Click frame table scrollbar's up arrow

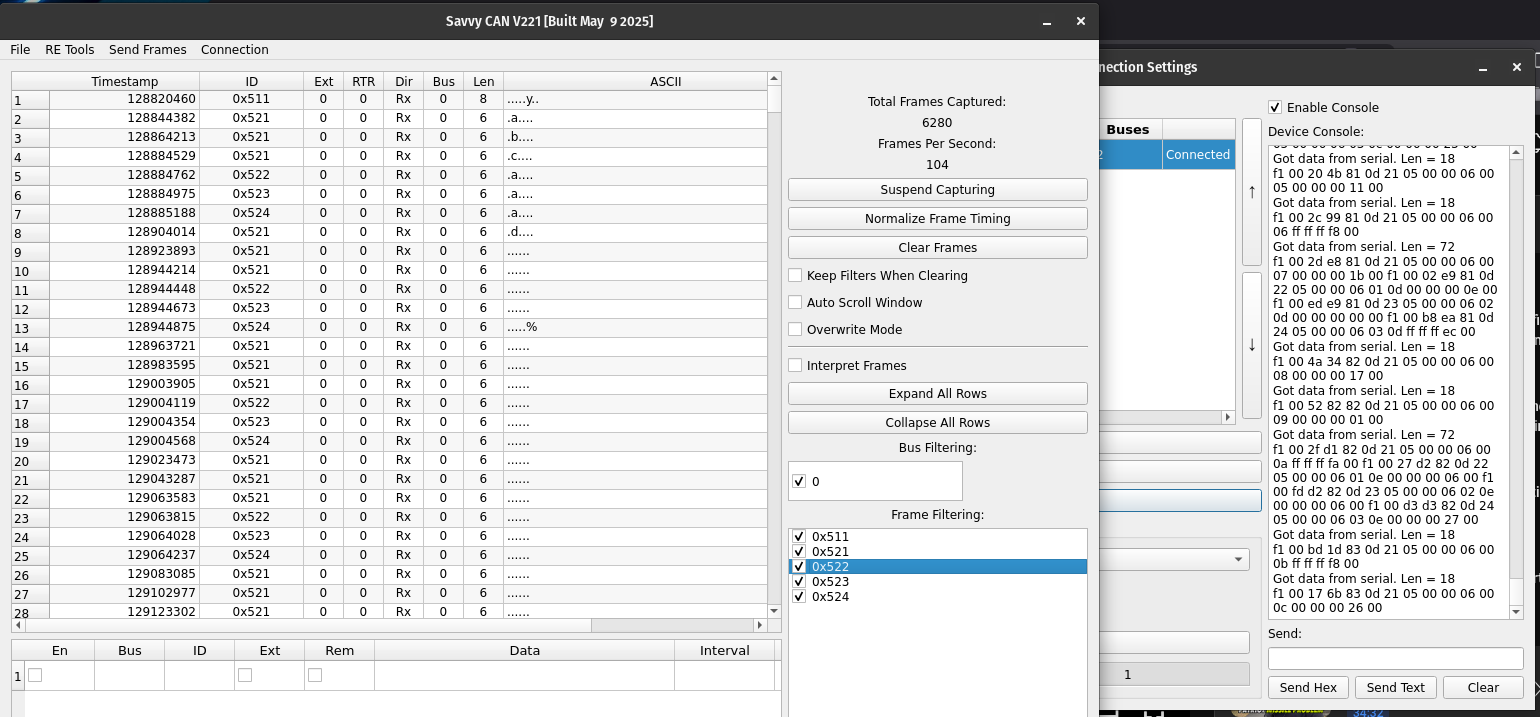(773, 79)
